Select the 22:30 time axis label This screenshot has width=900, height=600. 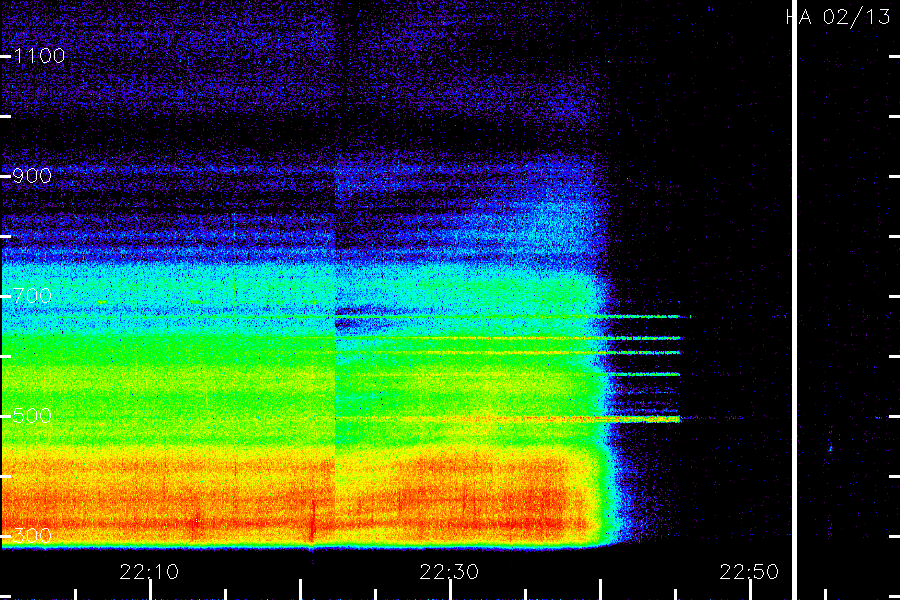coord(449,572)
